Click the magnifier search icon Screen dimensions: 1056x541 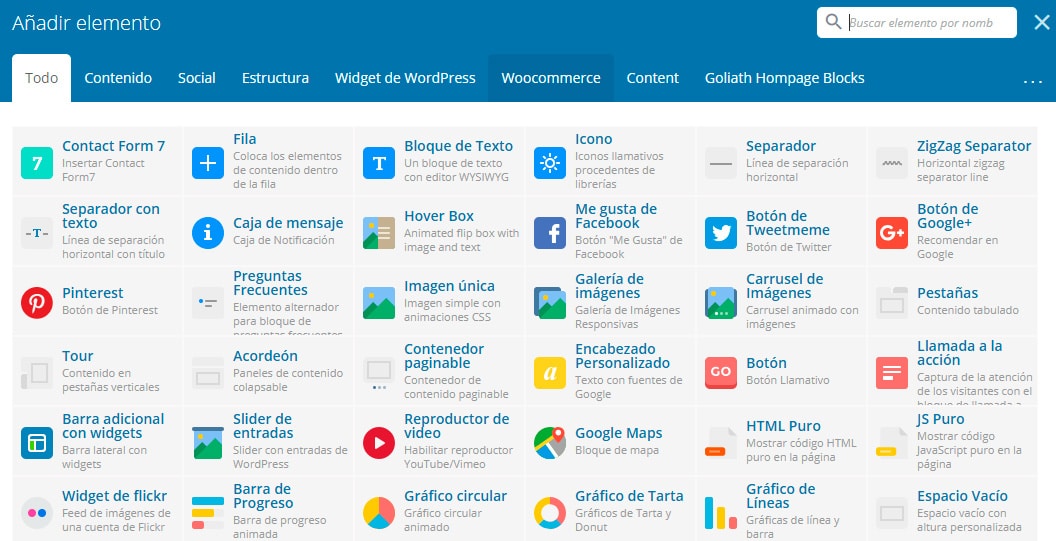pos(833,22)
